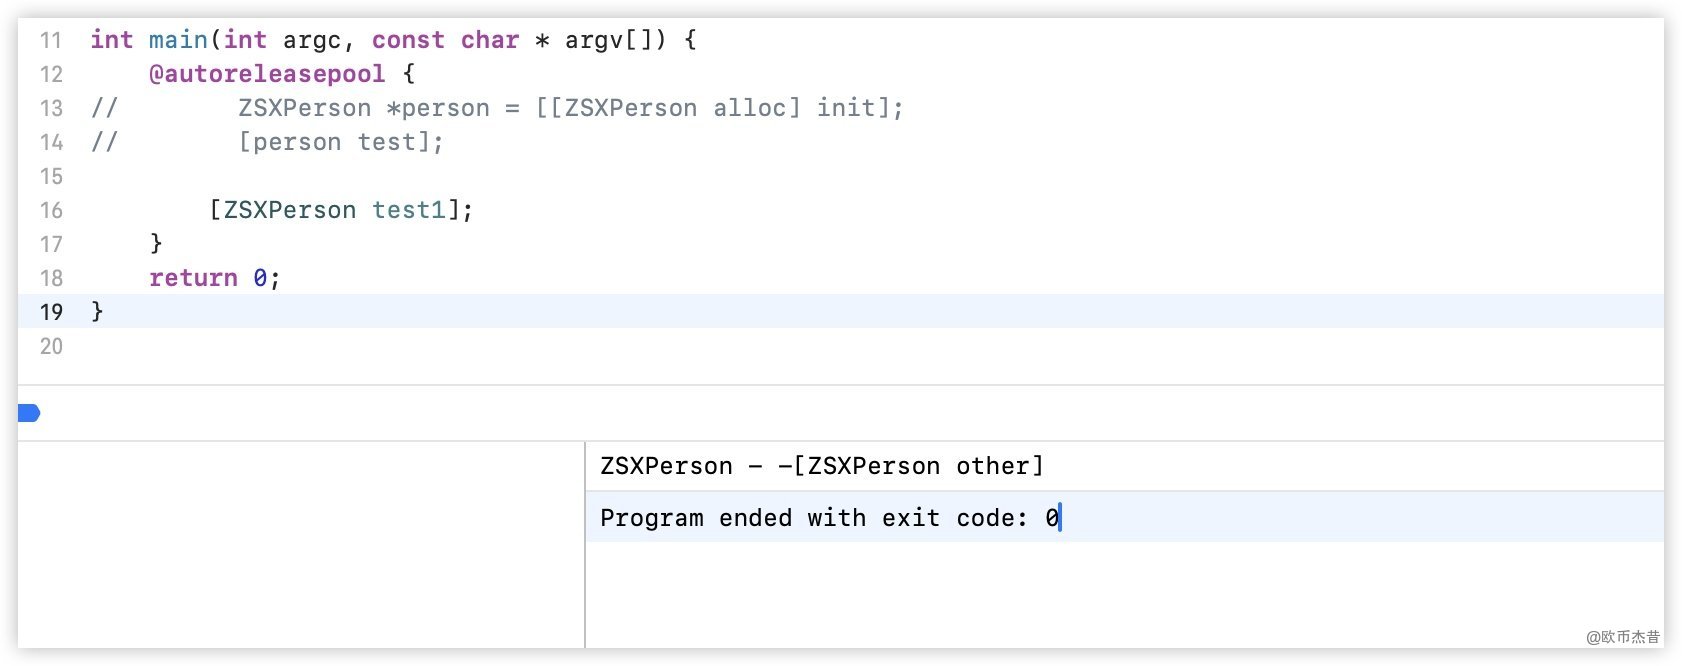Click the commented-out alloc init line
The height and width of the screenshot is (666, 1682).
(570, 108)
